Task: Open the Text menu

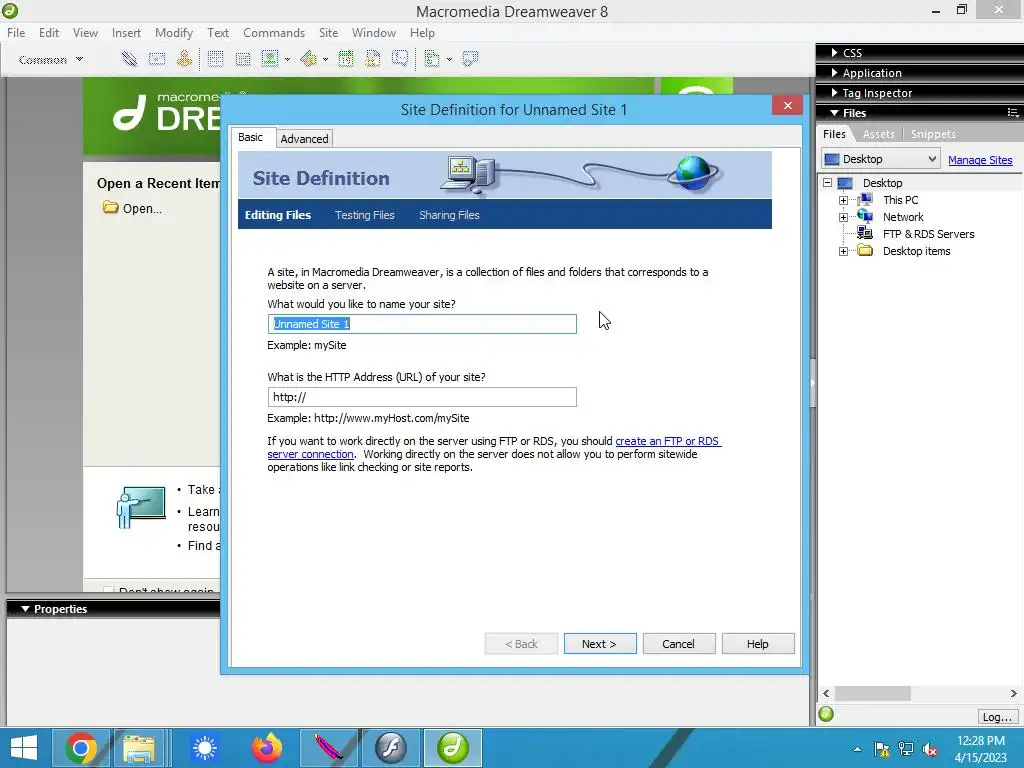Action: [x=218, y=33]
